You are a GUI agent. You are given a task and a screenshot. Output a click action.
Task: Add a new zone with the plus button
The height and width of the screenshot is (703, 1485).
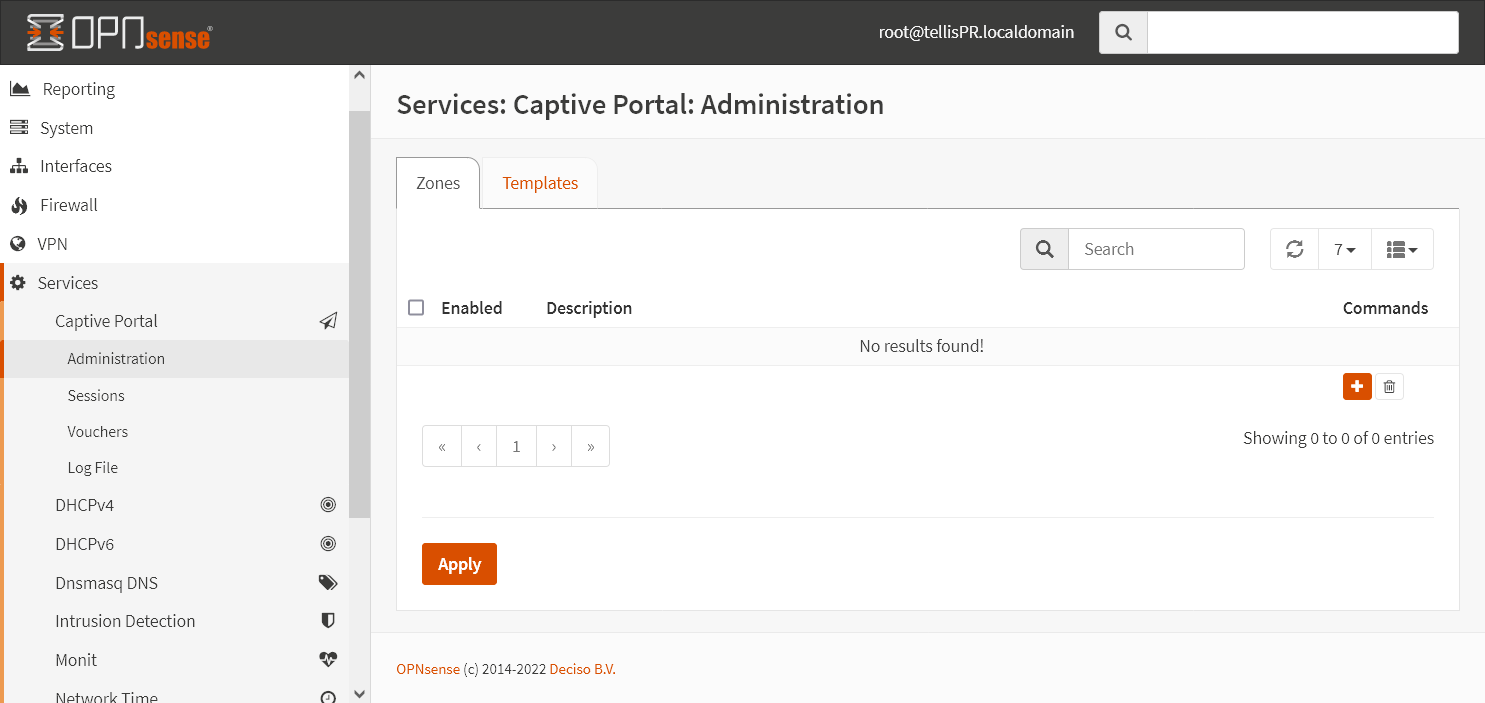point(1357,386)
